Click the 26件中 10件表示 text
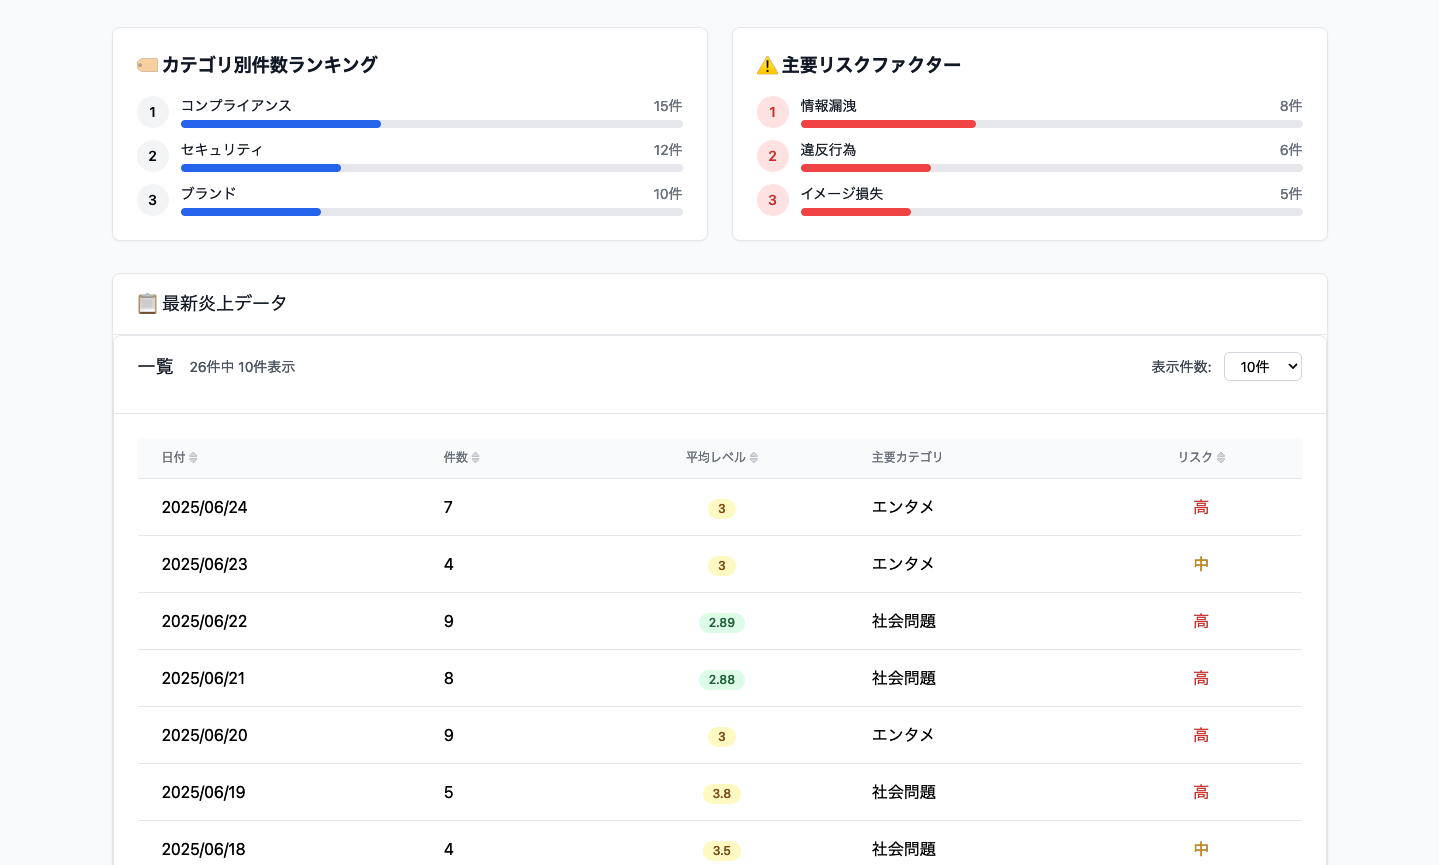Screen dimensions: 1439x865 tap(242, 367)
